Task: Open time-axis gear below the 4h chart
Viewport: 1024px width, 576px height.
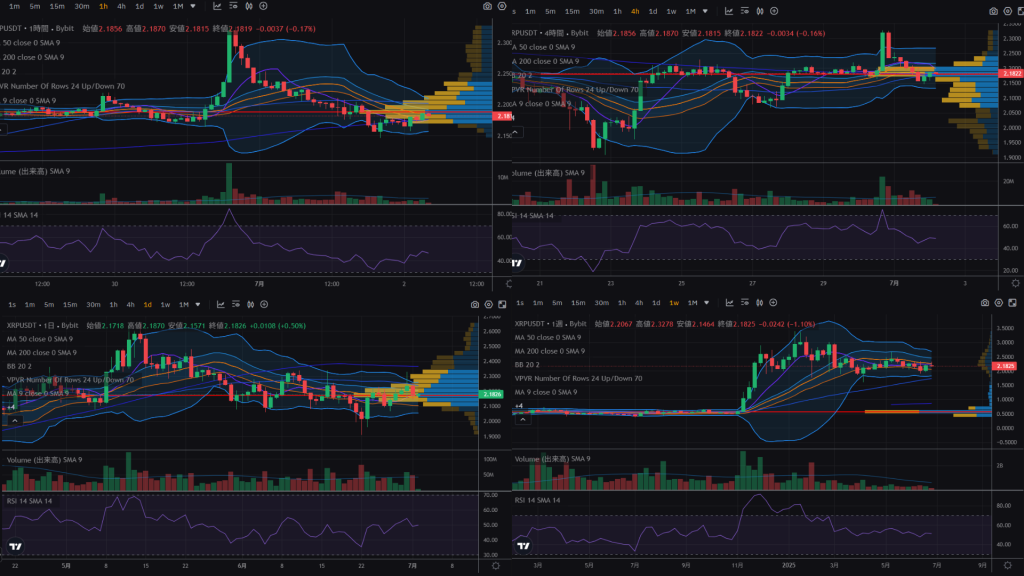Action: coord(1016,283)
